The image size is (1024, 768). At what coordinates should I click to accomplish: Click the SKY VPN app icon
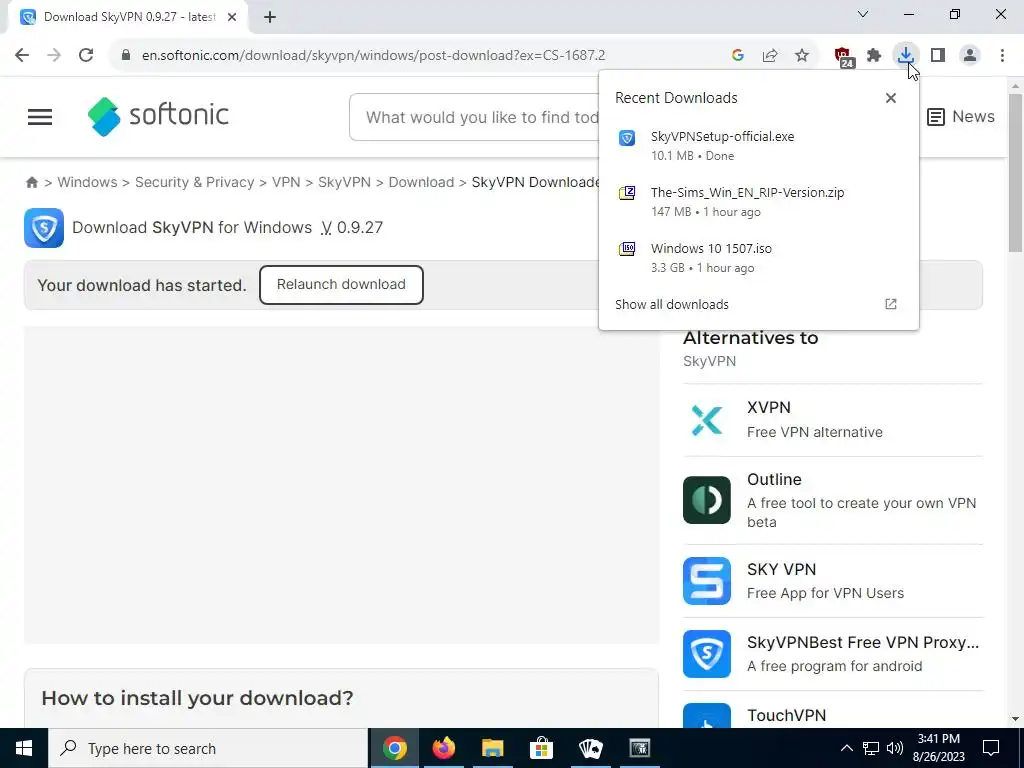[707, 581]
